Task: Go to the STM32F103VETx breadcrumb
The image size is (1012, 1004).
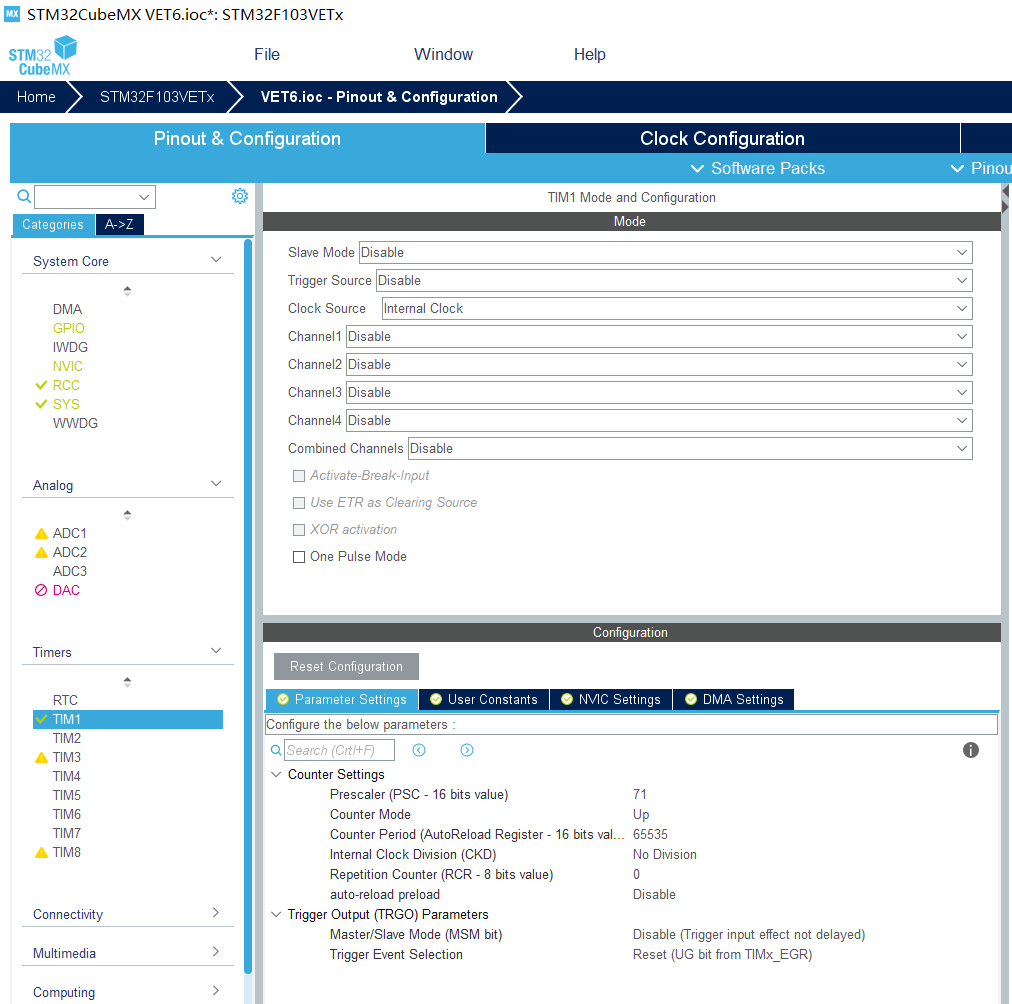Action: [x=157, y=97]
